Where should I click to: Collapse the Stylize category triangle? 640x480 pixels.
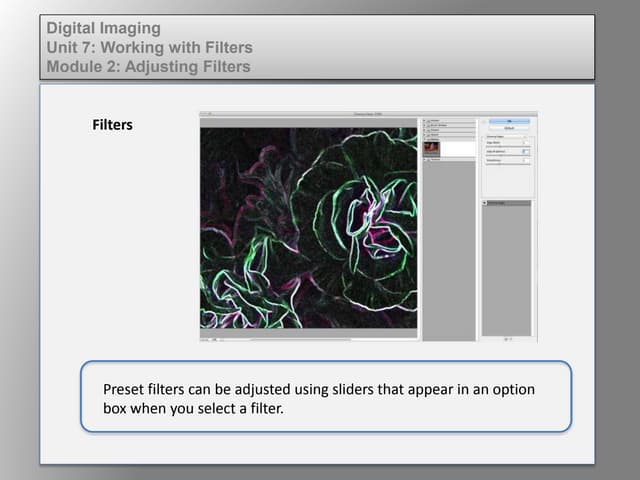point(424,138)
